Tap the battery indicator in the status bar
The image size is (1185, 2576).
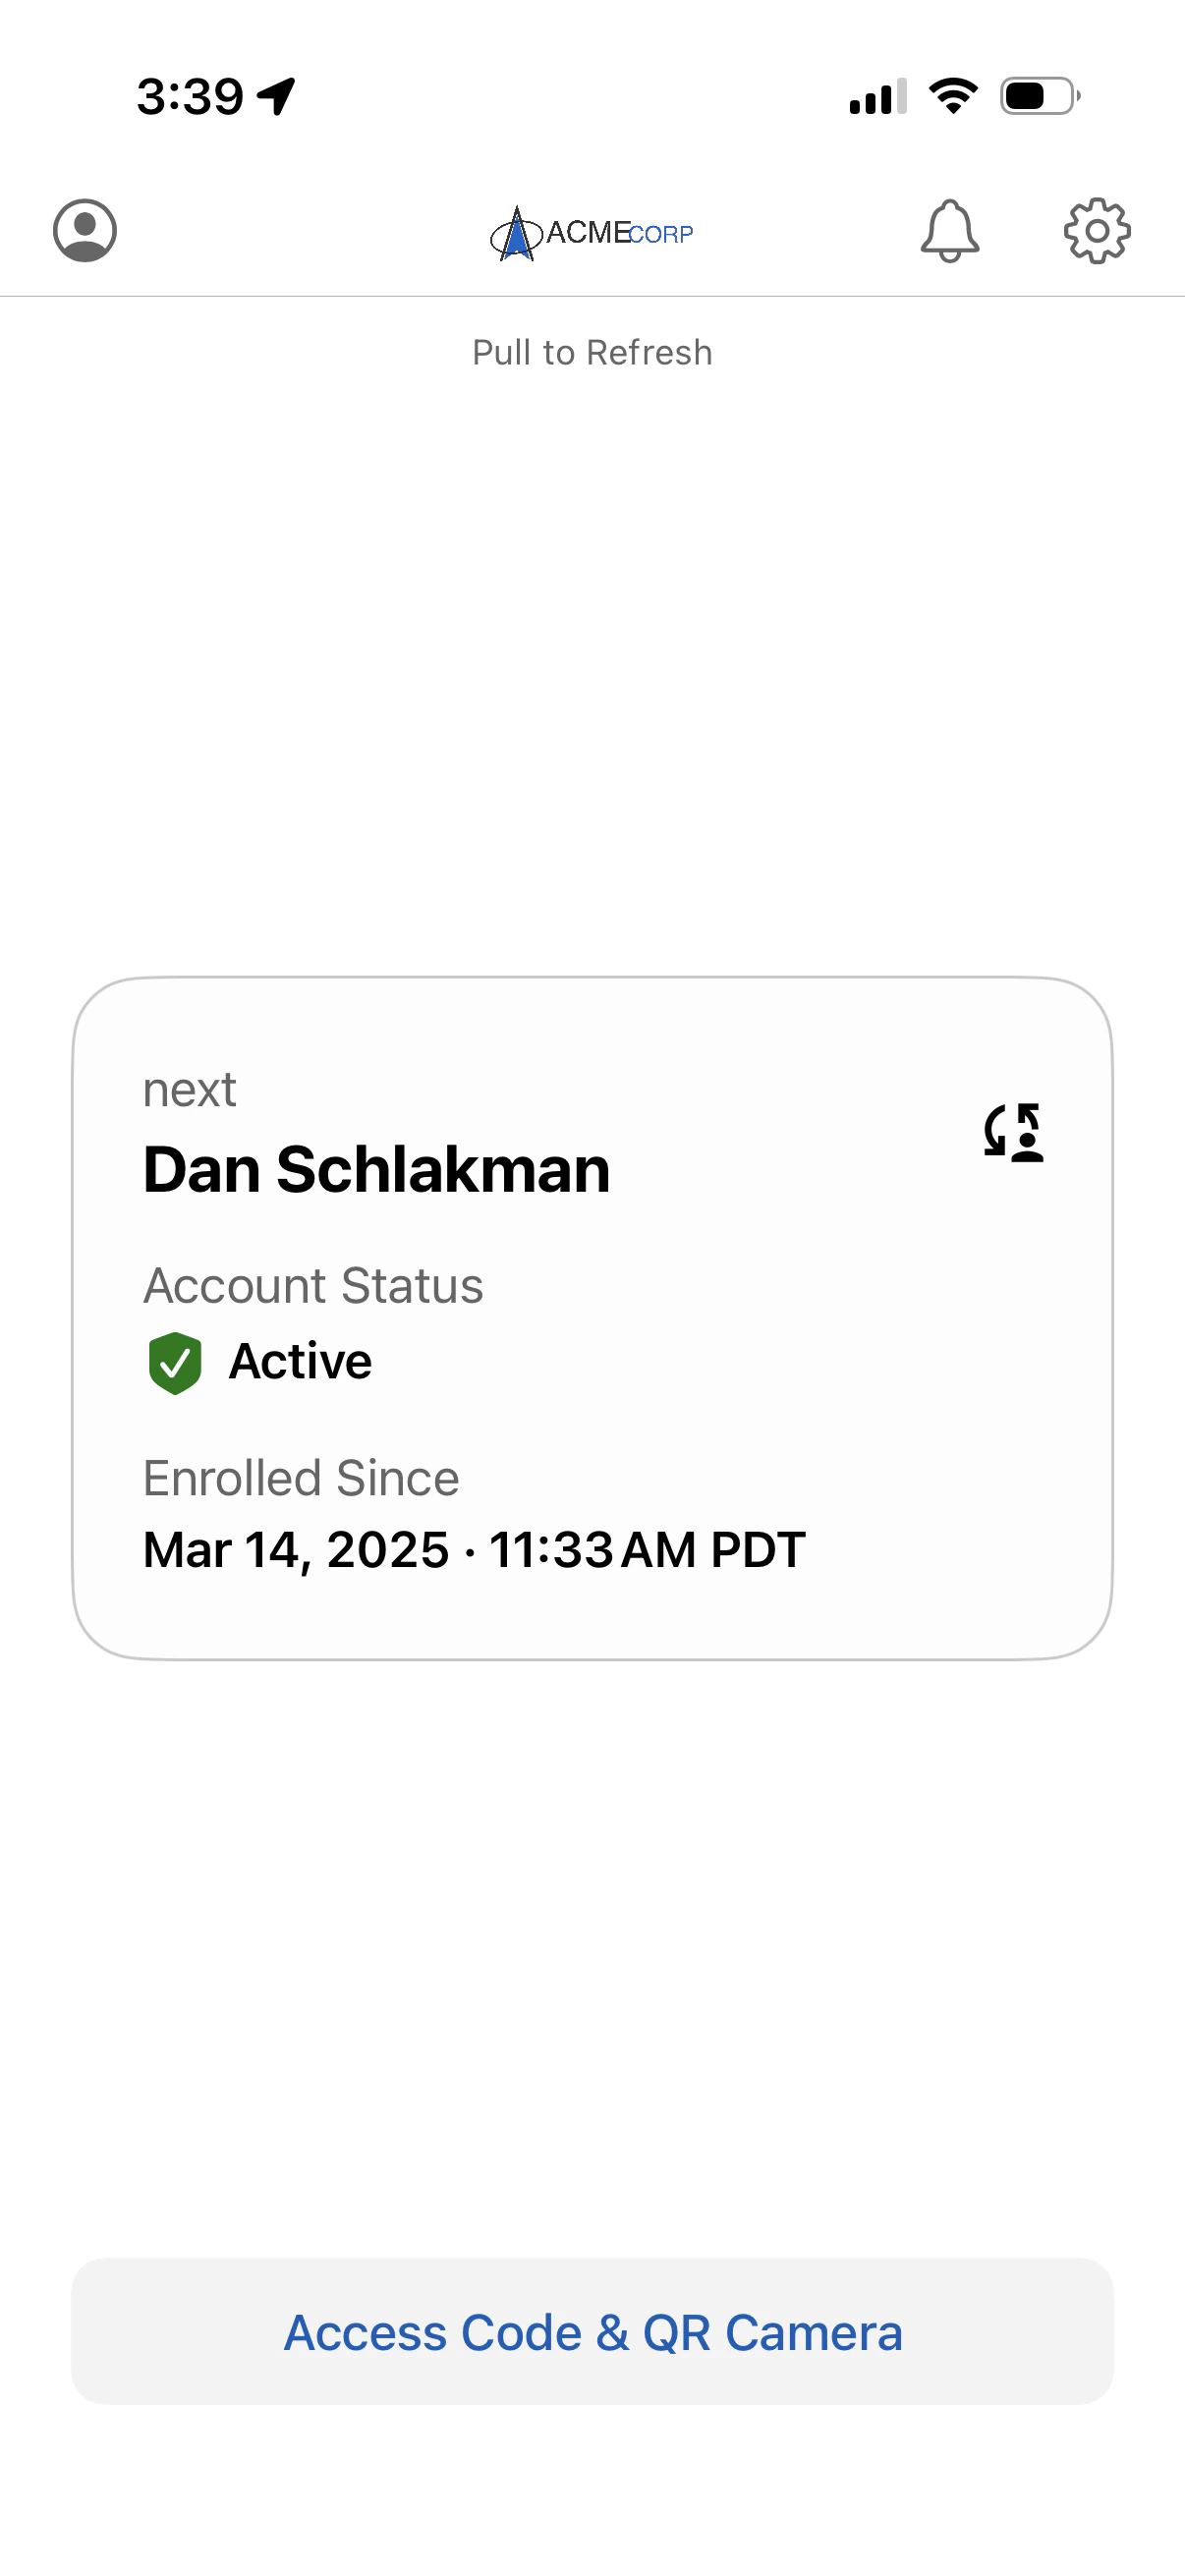tap(1039, 96)
